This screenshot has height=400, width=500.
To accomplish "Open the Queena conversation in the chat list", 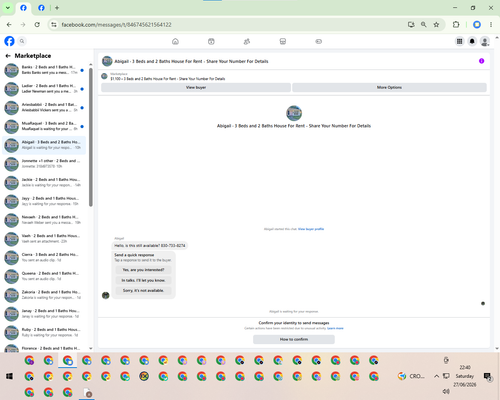I will point(44,276).
